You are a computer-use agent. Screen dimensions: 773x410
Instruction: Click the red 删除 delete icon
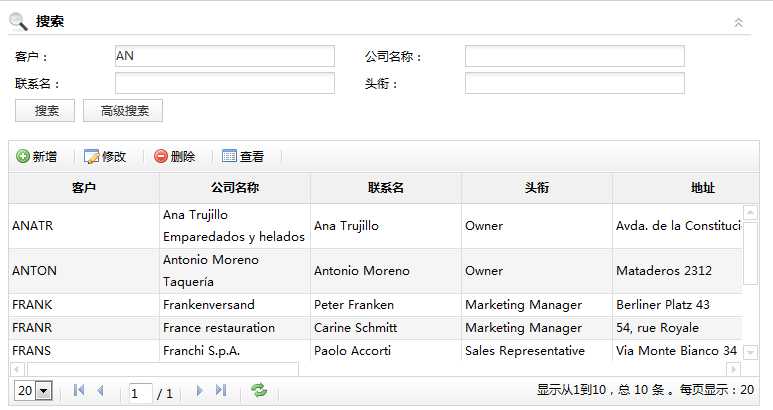[161, 156]
